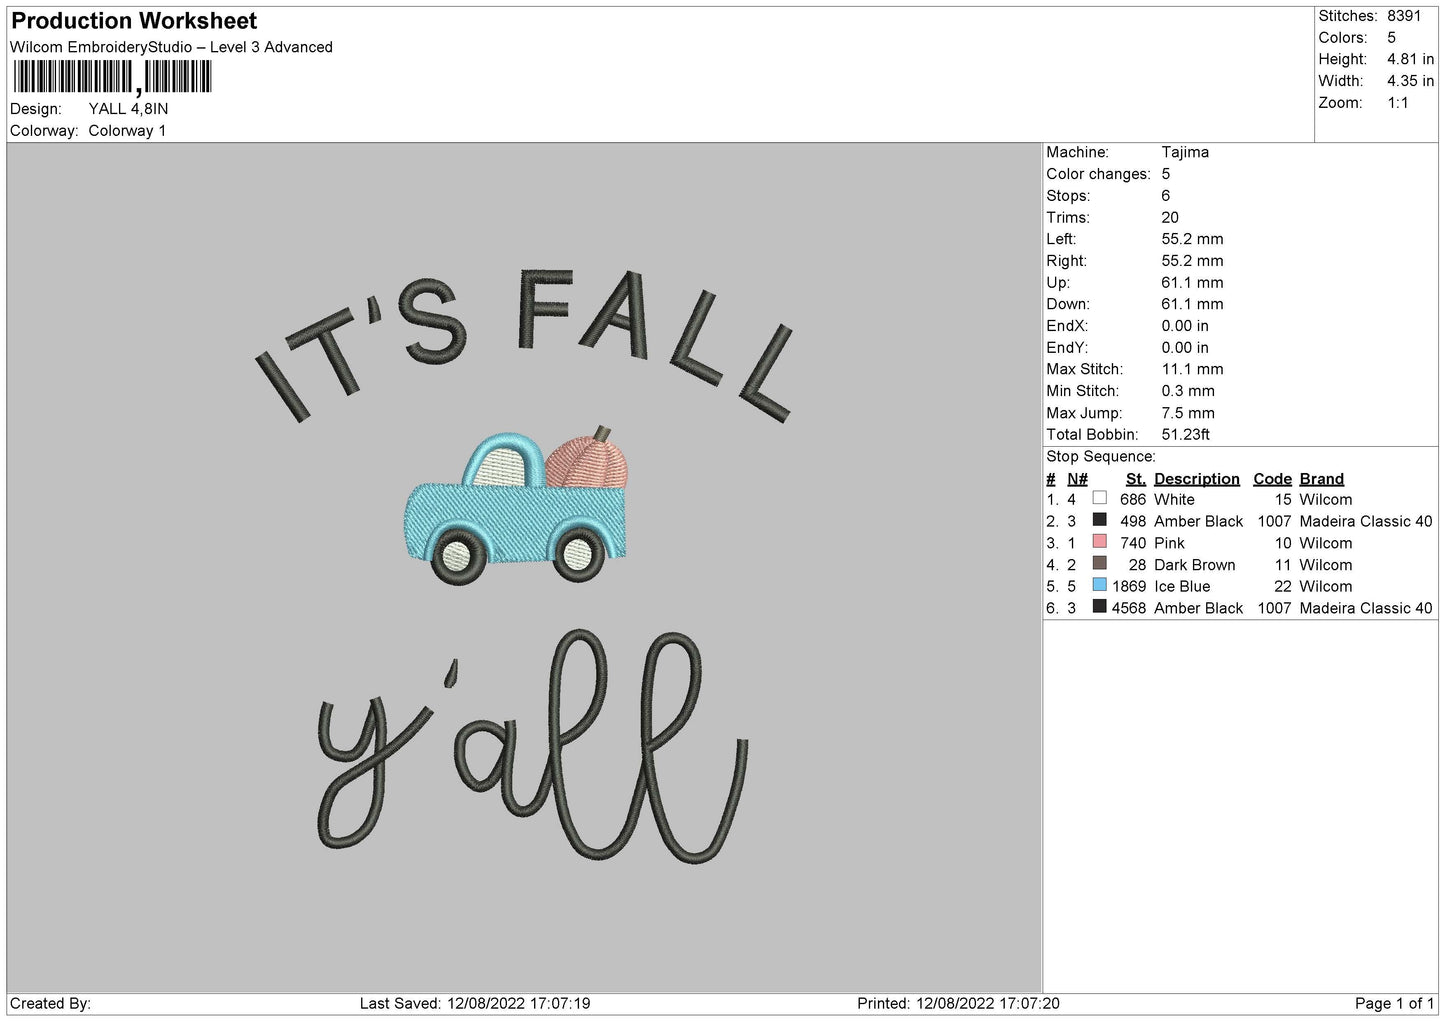Click the barcode below the worksheet title
The width and height of the screenshot is (1445, 1021).
(x=112, y=77)
